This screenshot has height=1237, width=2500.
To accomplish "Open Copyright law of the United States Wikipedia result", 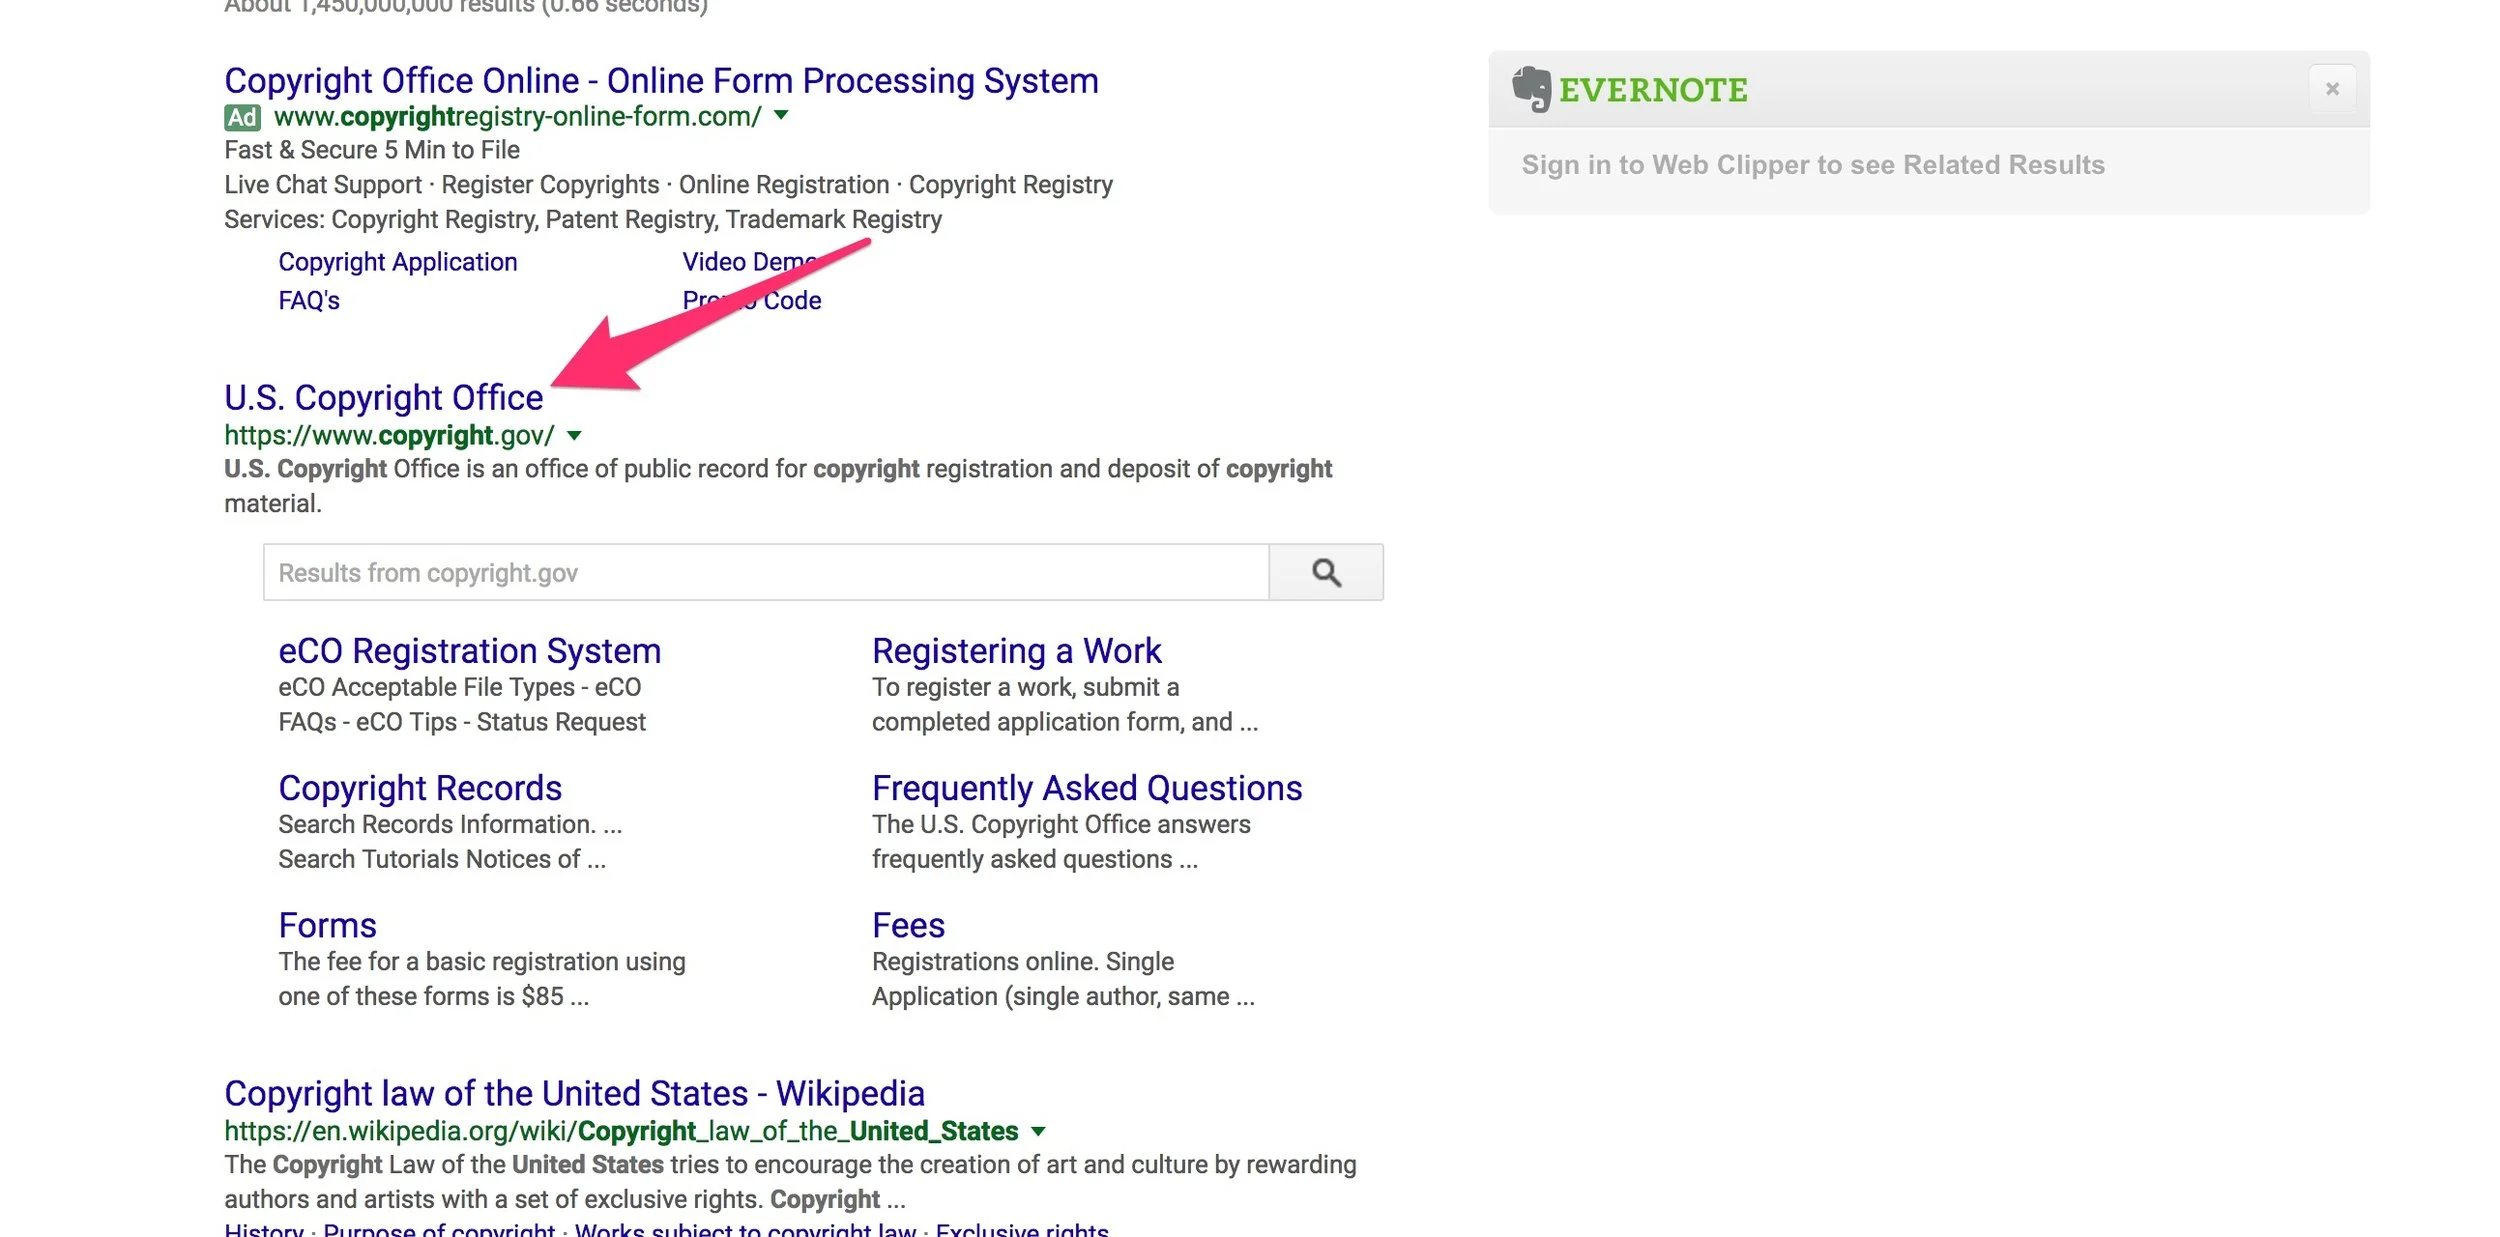I will [x=574, y=1093].
